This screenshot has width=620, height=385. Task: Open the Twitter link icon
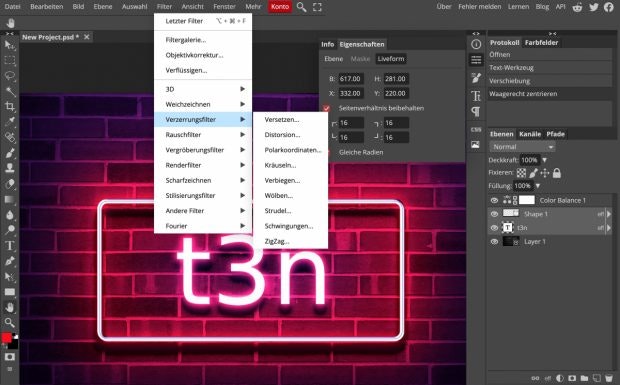point(594,7)
